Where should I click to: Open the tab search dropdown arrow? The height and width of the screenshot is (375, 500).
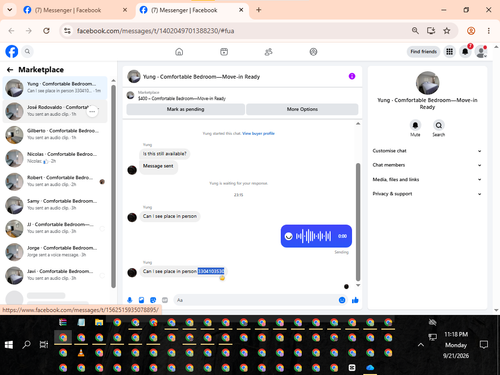10,10
